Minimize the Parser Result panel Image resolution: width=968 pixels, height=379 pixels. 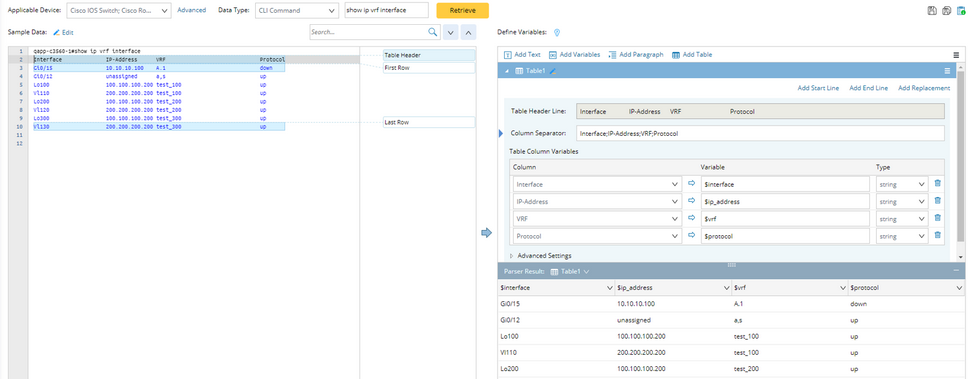click(956, 271)
